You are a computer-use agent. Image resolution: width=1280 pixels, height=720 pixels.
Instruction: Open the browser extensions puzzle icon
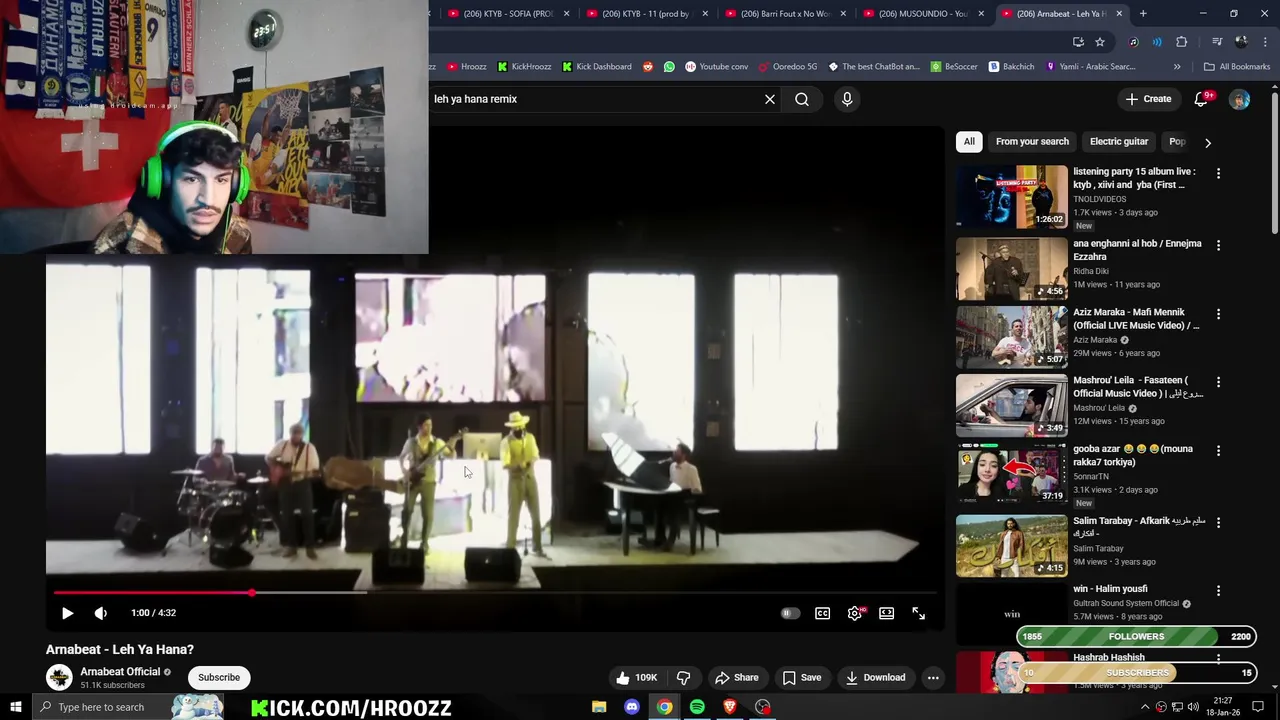pyautogui.click(x=1182, y=42)
